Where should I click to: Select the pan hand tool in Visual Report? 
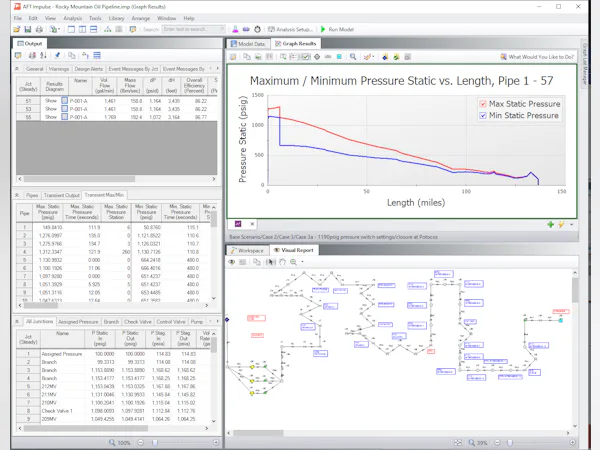pos(282,262)
